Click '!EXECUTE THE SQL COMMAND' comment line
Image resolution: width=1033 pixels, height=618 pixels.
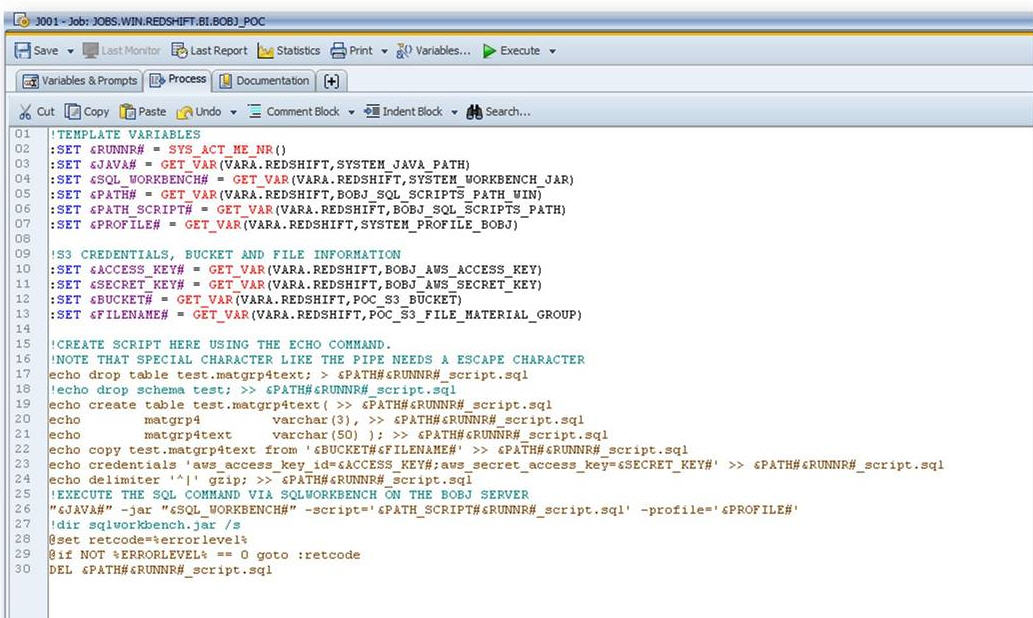289,495
